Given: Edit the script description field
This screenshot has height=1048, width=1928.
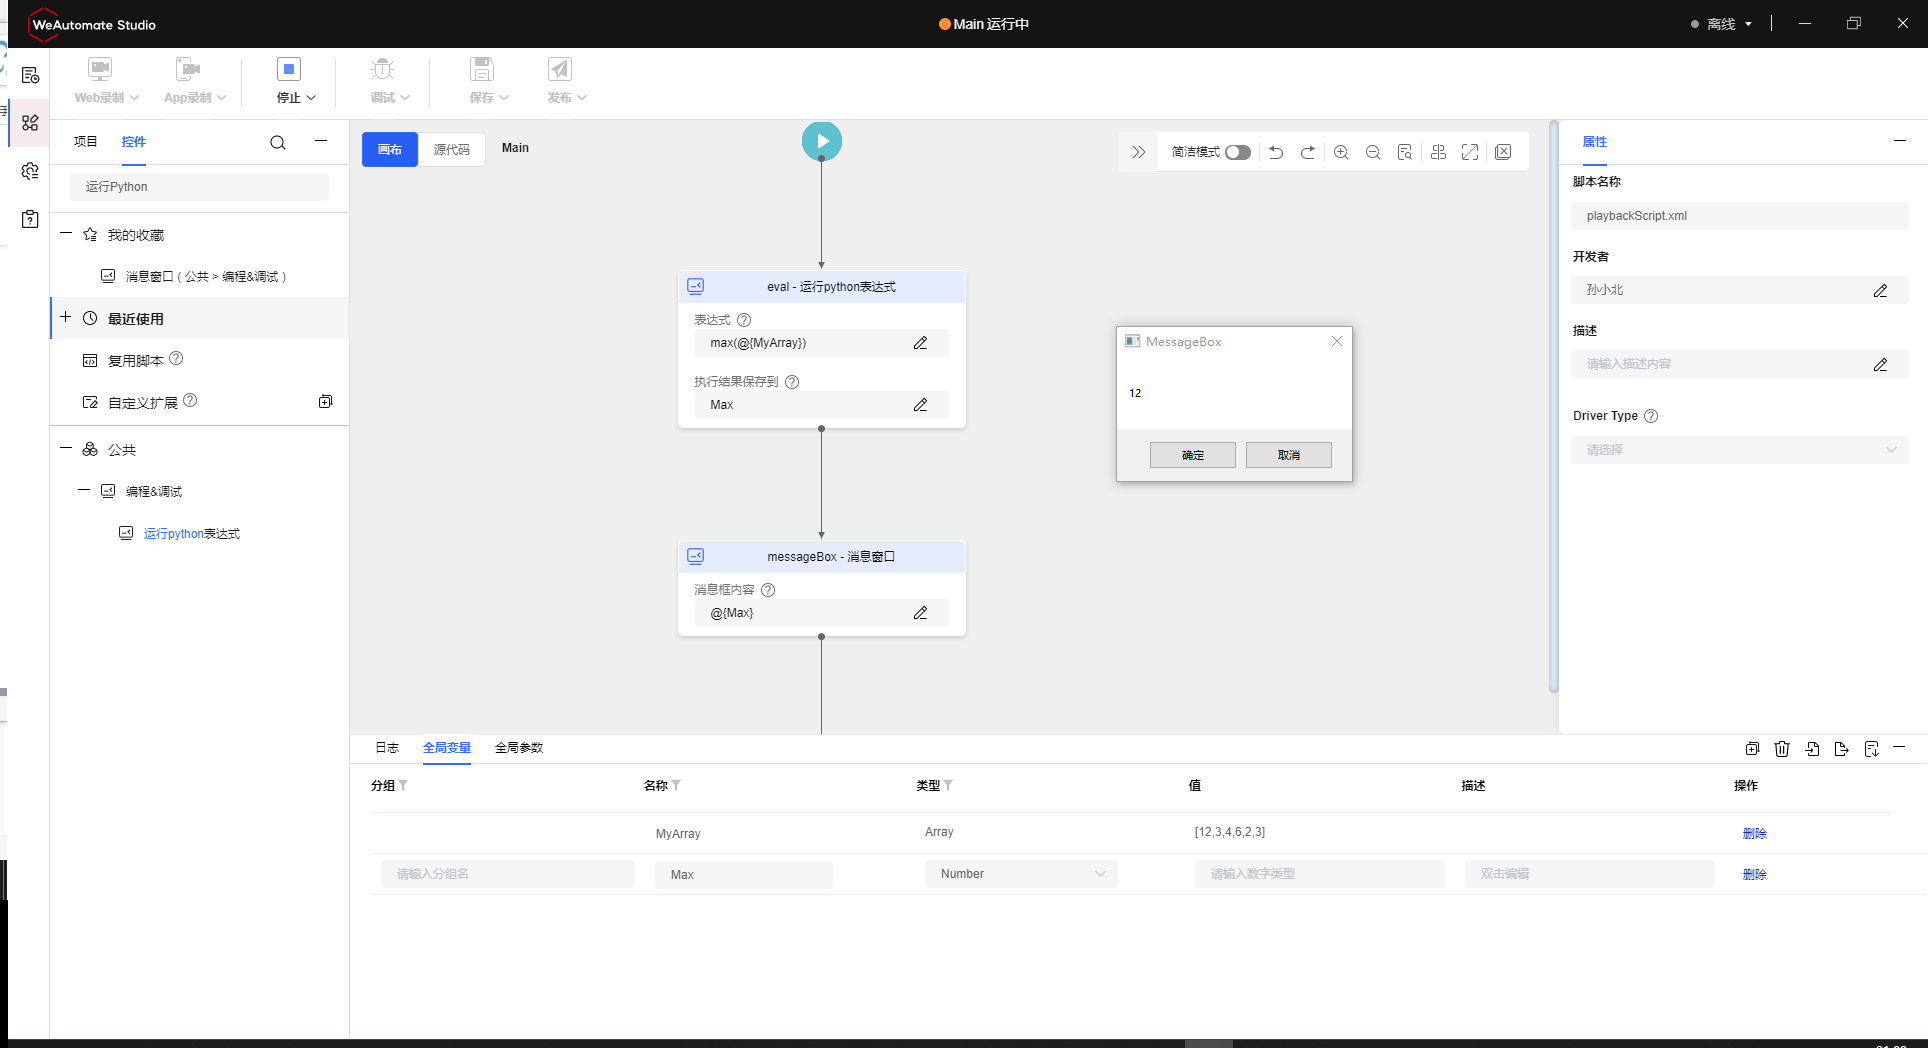Looking at the screenshot, I should (1880, 364).
